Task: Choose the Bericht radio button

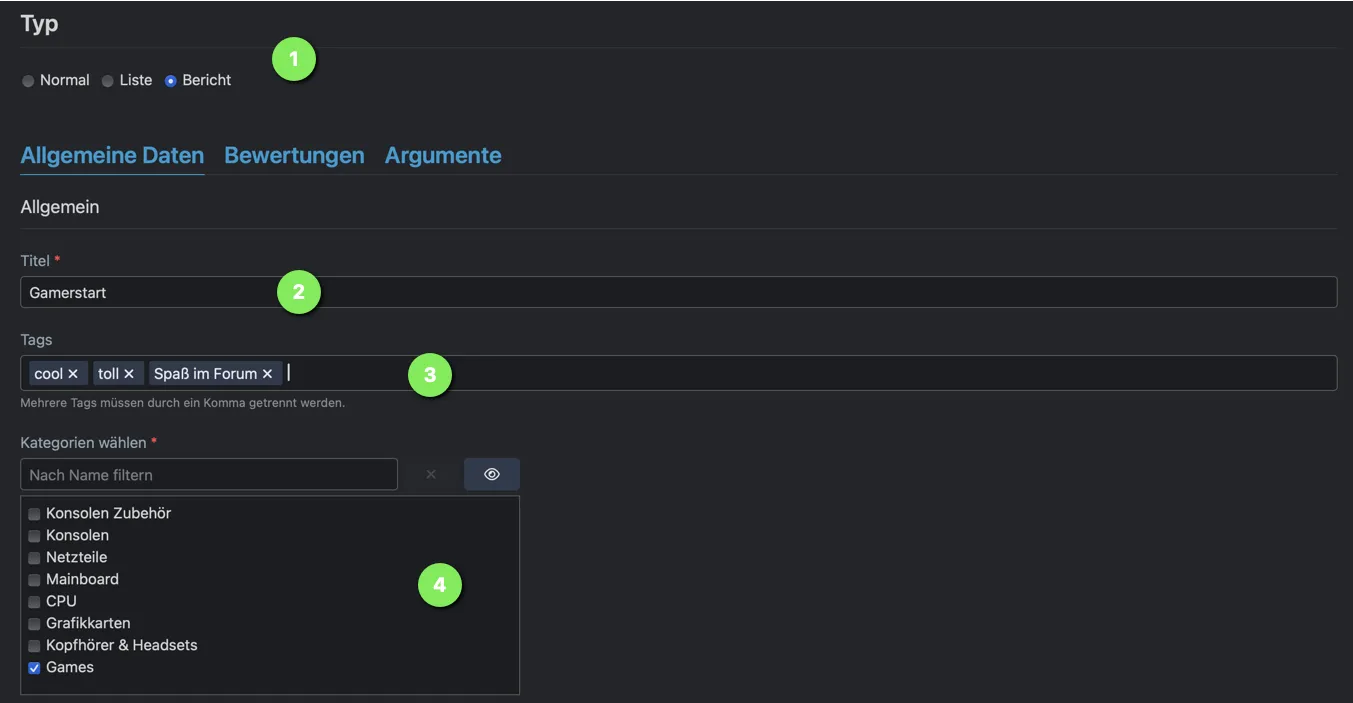Action: (x=171, y=81)
